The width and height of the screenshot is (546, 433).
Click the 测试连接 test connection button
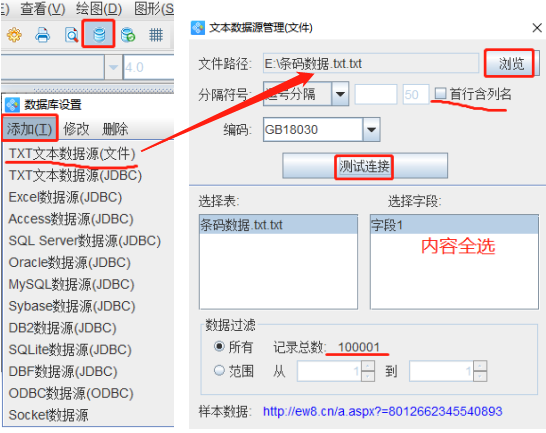(365, 166)
